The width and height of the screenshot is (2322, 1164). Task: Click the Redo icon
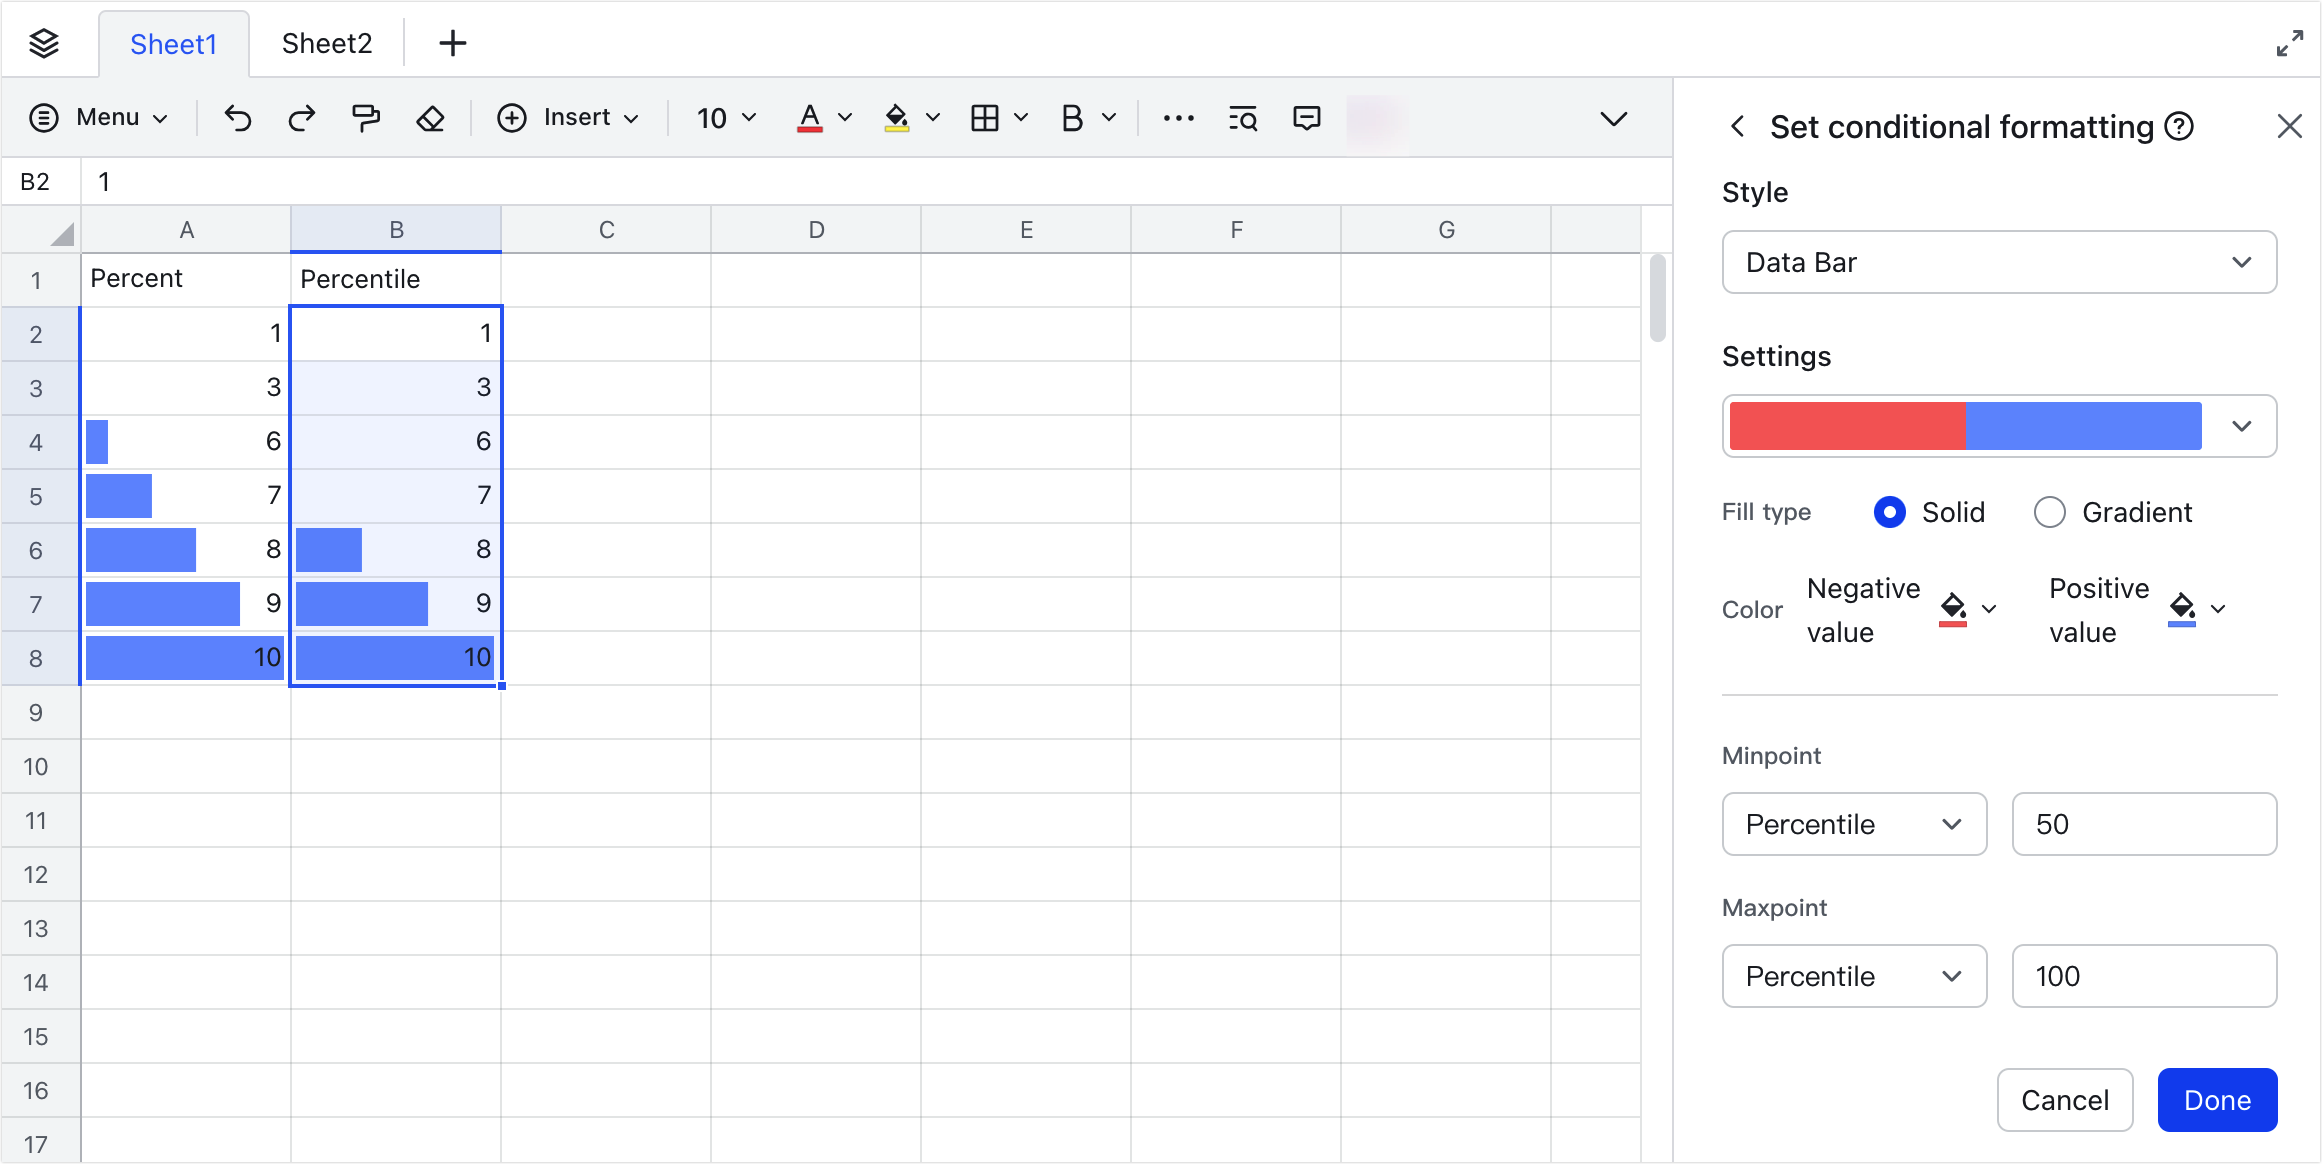(301, 118)
